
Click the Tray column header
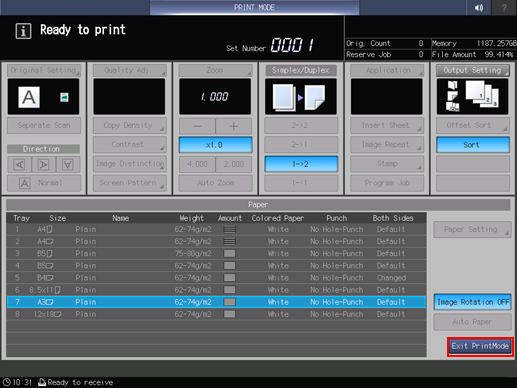pyautogui.click(x=21, y=218)
